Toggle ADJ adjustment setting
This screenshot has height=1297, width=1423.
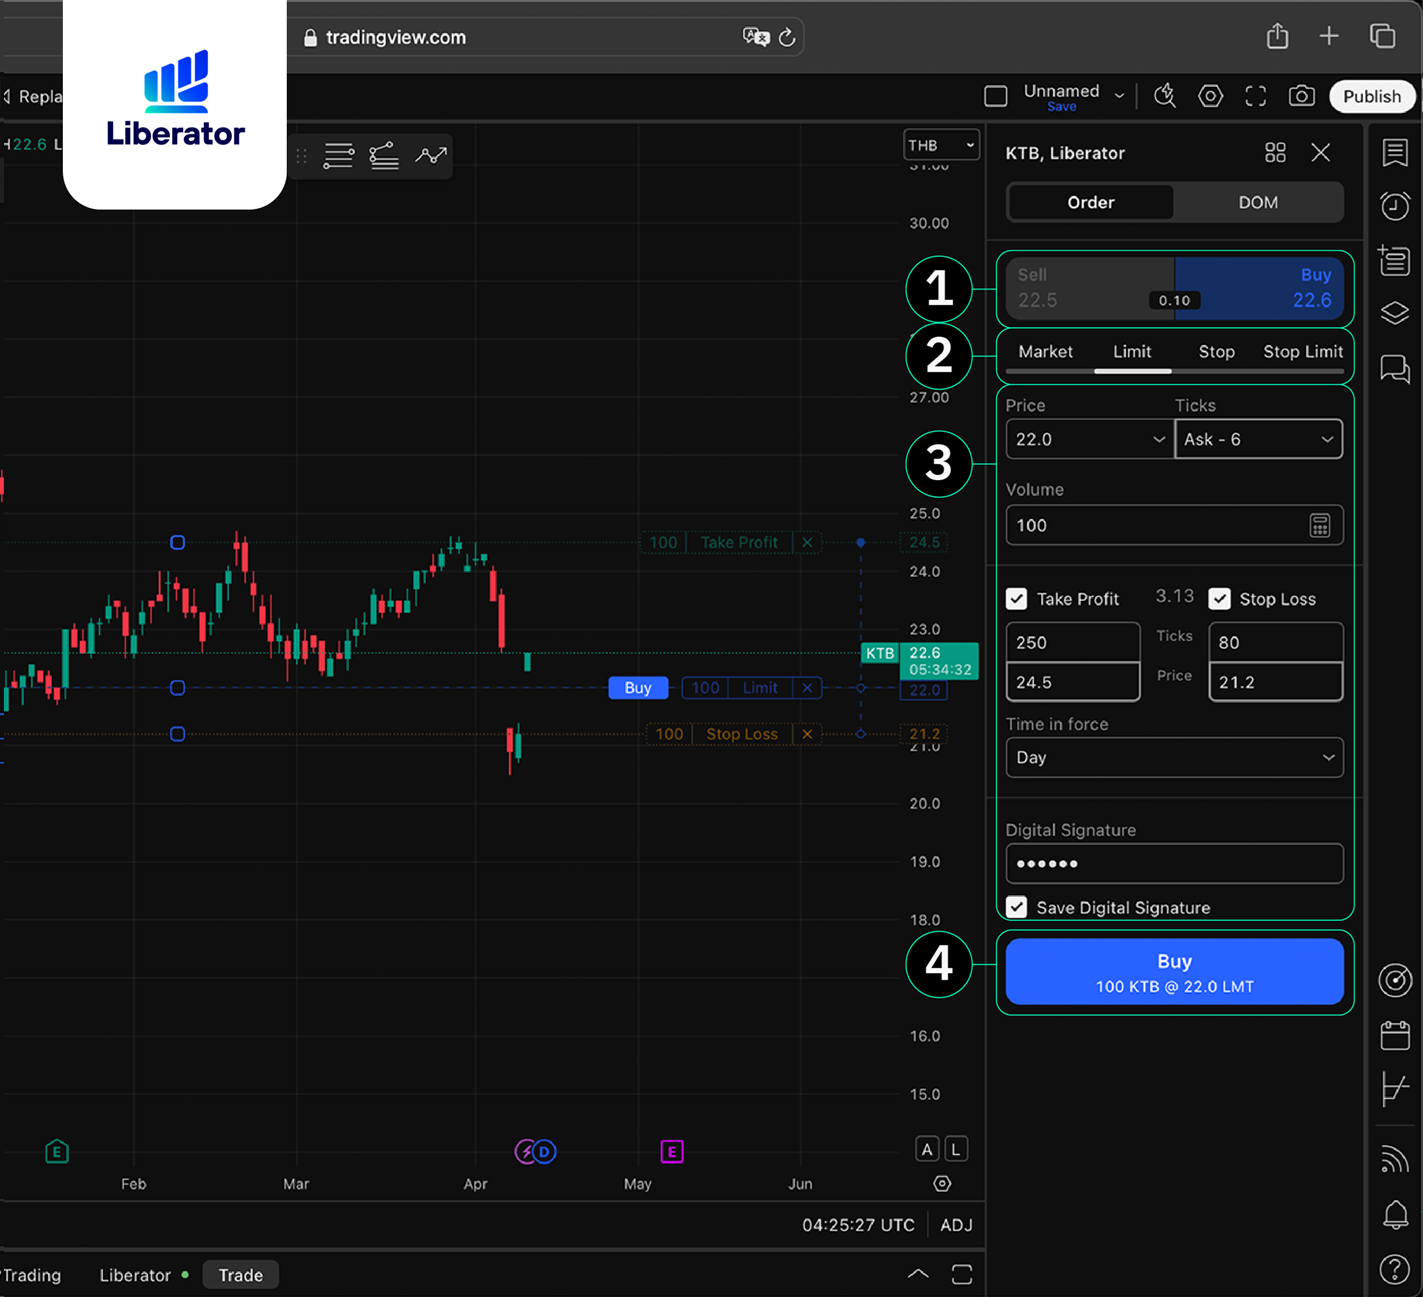click(956, 1225)
